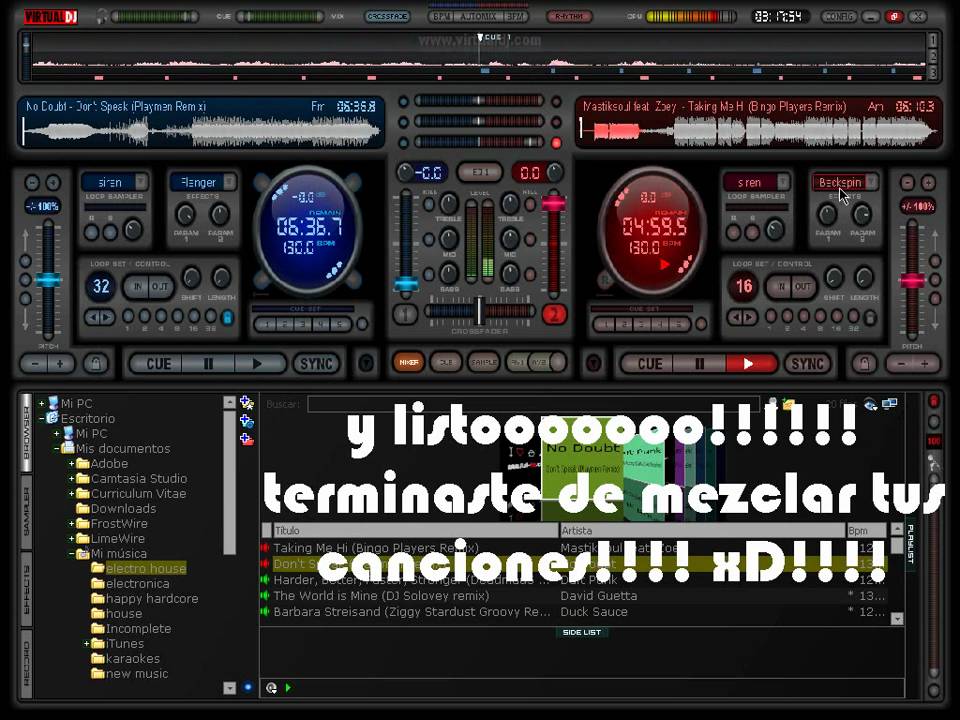Pause the left deck
Viewport: 960px width, 720px height.
click(208, 364)
